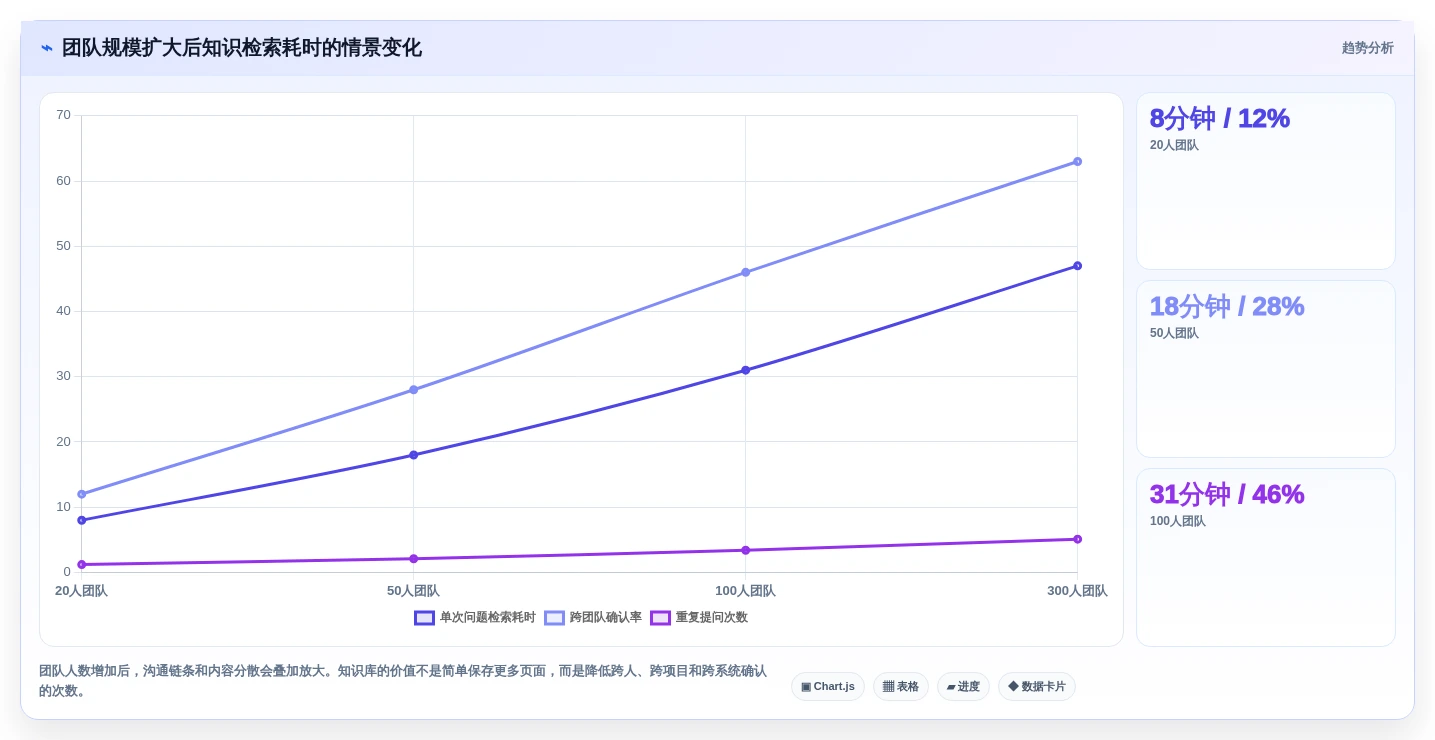Image resolution: width=1435 pixels, height=740 pixels.
Task: Click the 跨团队确认率 point at 20人团队
Action: point(82,494)
